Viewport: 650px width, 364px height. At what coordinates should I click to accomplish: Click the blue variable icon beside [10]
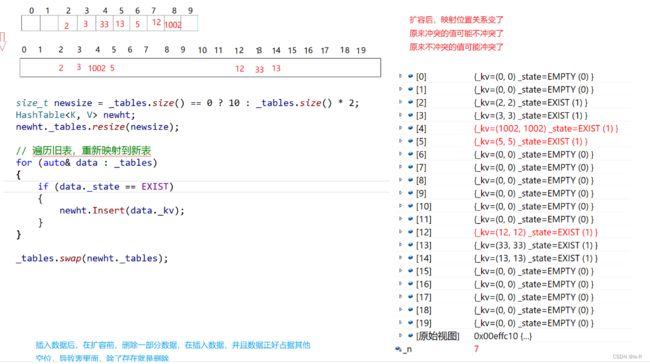tap(410, 206)
